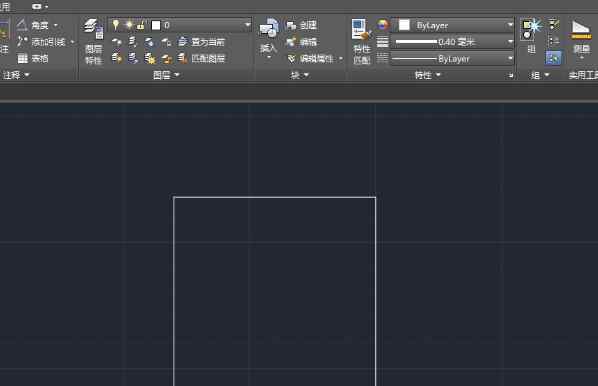Screen dimensions: 598x386
Task: Expand the 图层 (Layers) panel title
Action: [166, 75]
